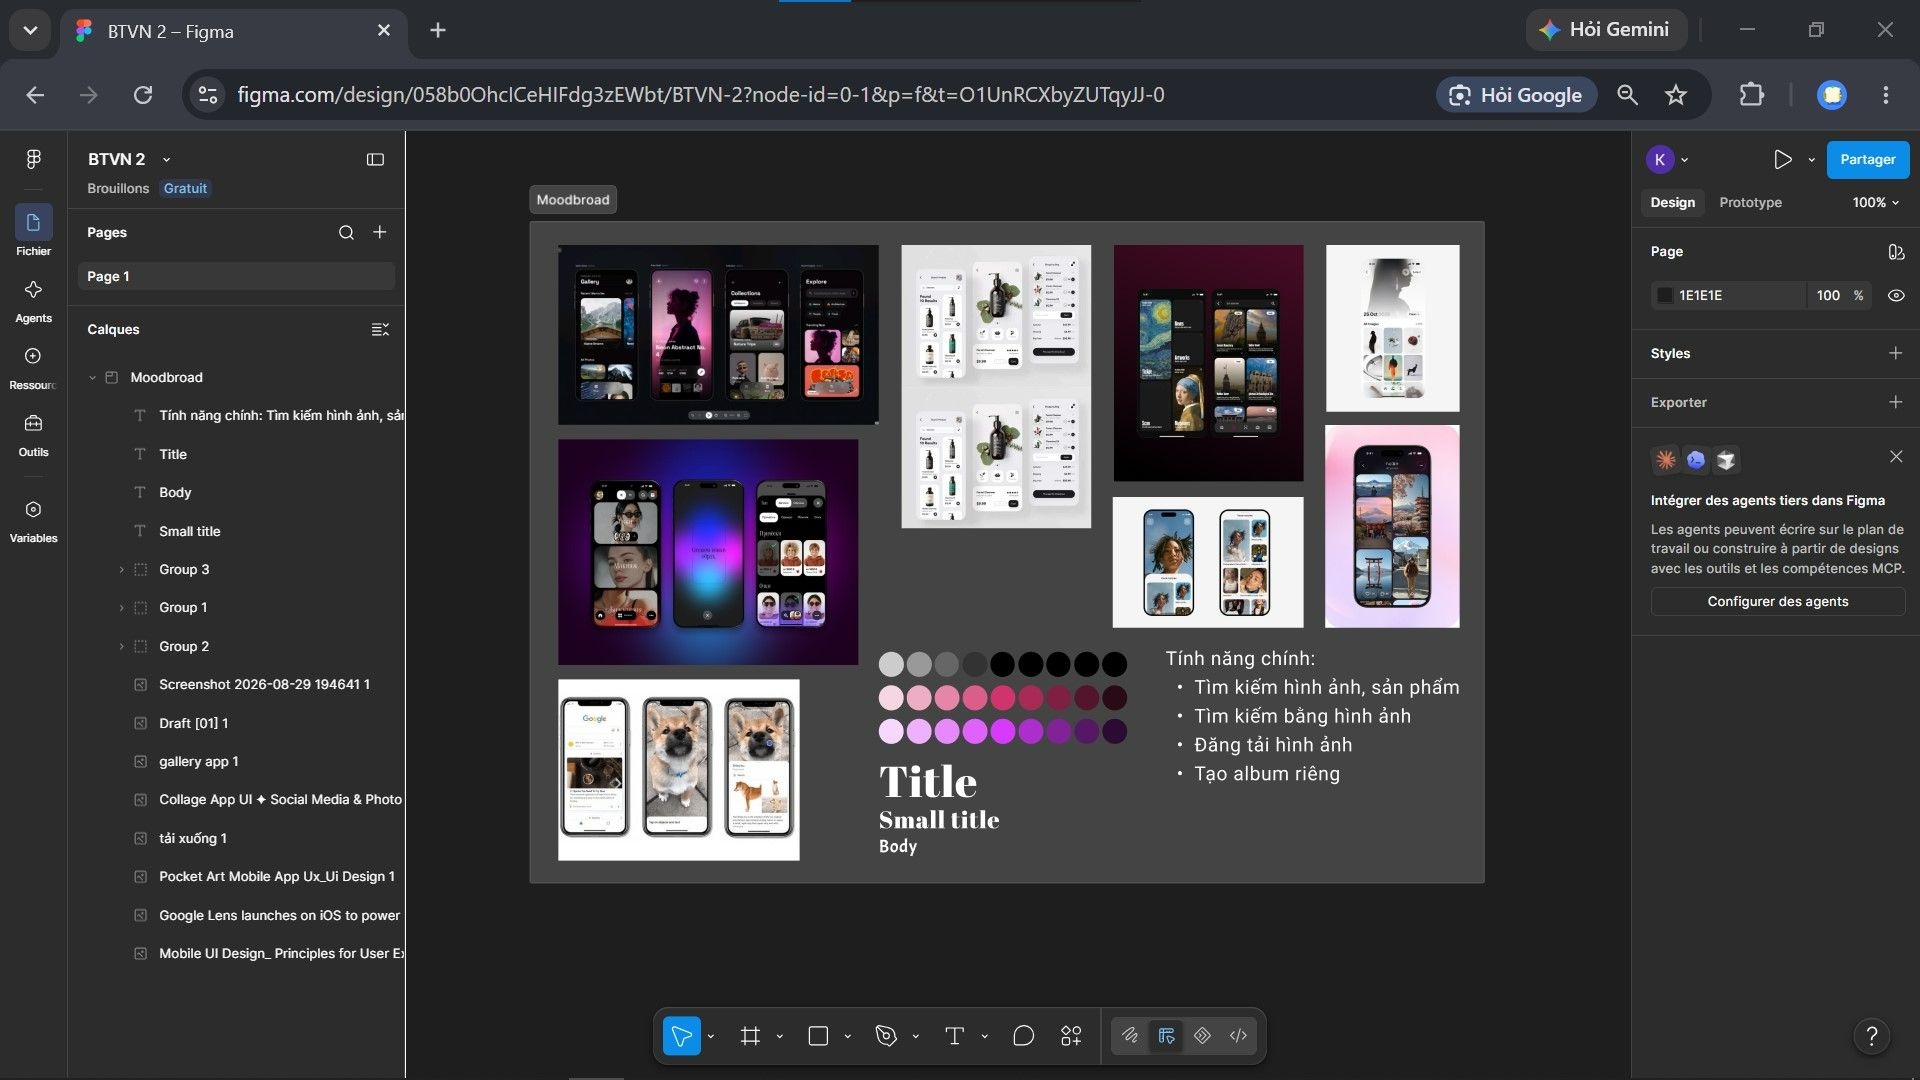This screenshot has width=1920, height=1080.
Task: Select the Comment tool
Action: (x=1023, y=1036)
